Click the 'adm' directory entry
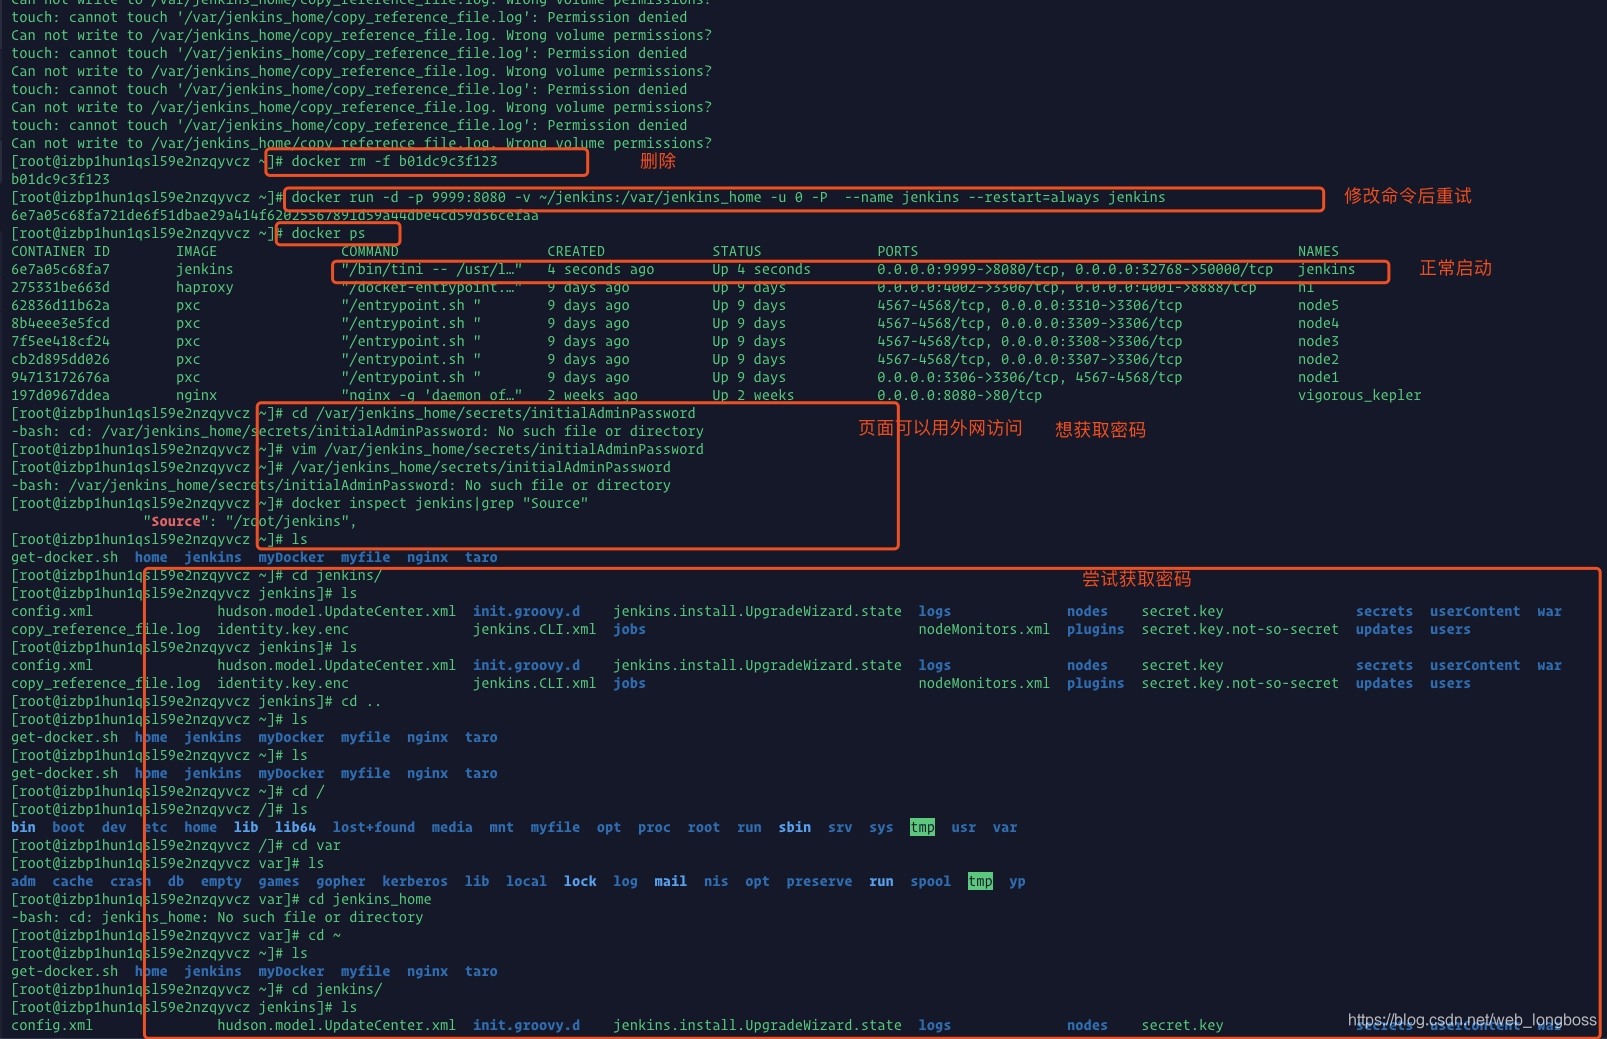 (x=23, y=881)
